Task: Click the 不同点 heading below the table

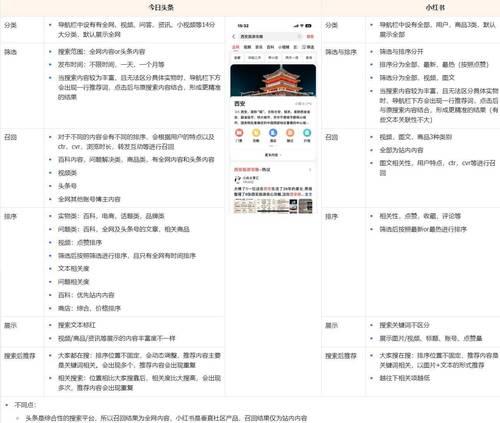Action: (26, 405)
